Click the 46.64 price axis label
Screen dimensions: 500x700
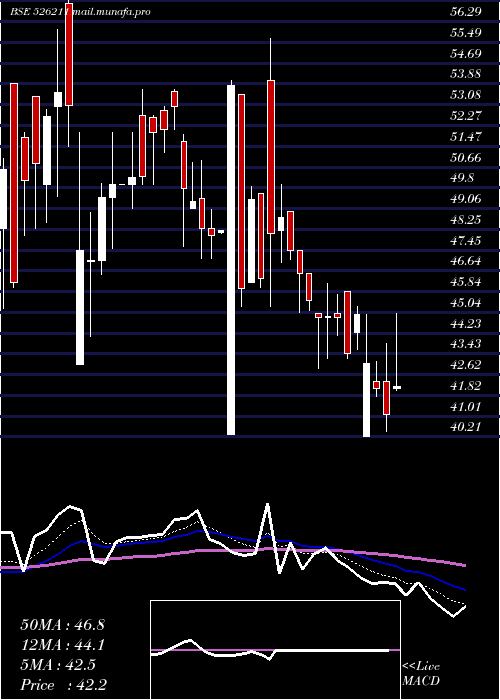tap(466, 261)
